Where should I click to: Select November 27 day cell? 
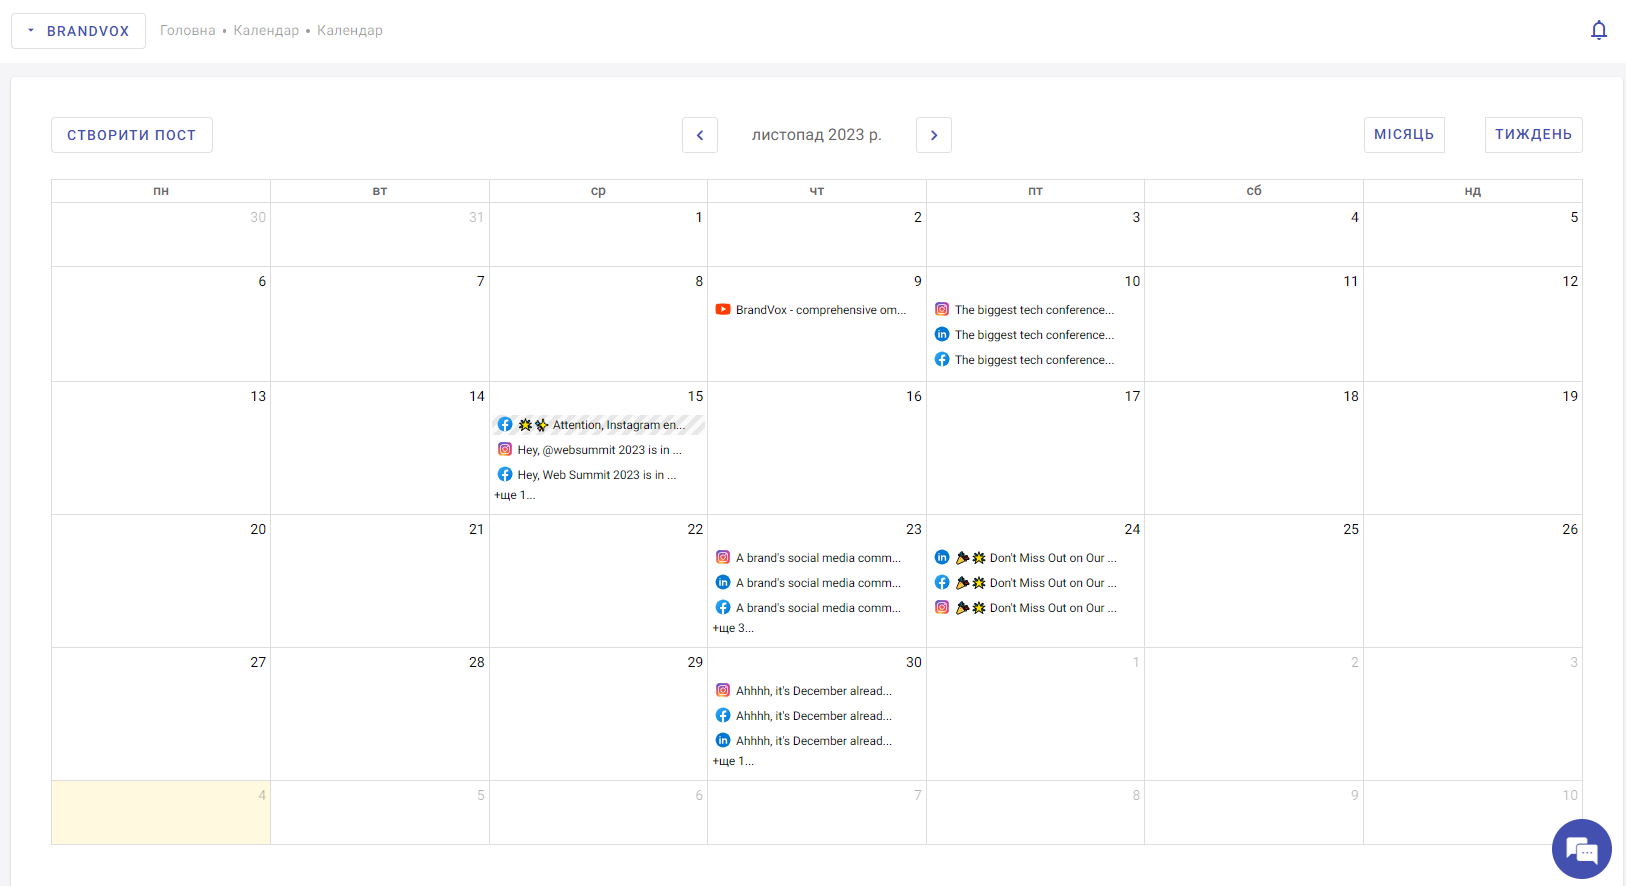tap(161, 714)
